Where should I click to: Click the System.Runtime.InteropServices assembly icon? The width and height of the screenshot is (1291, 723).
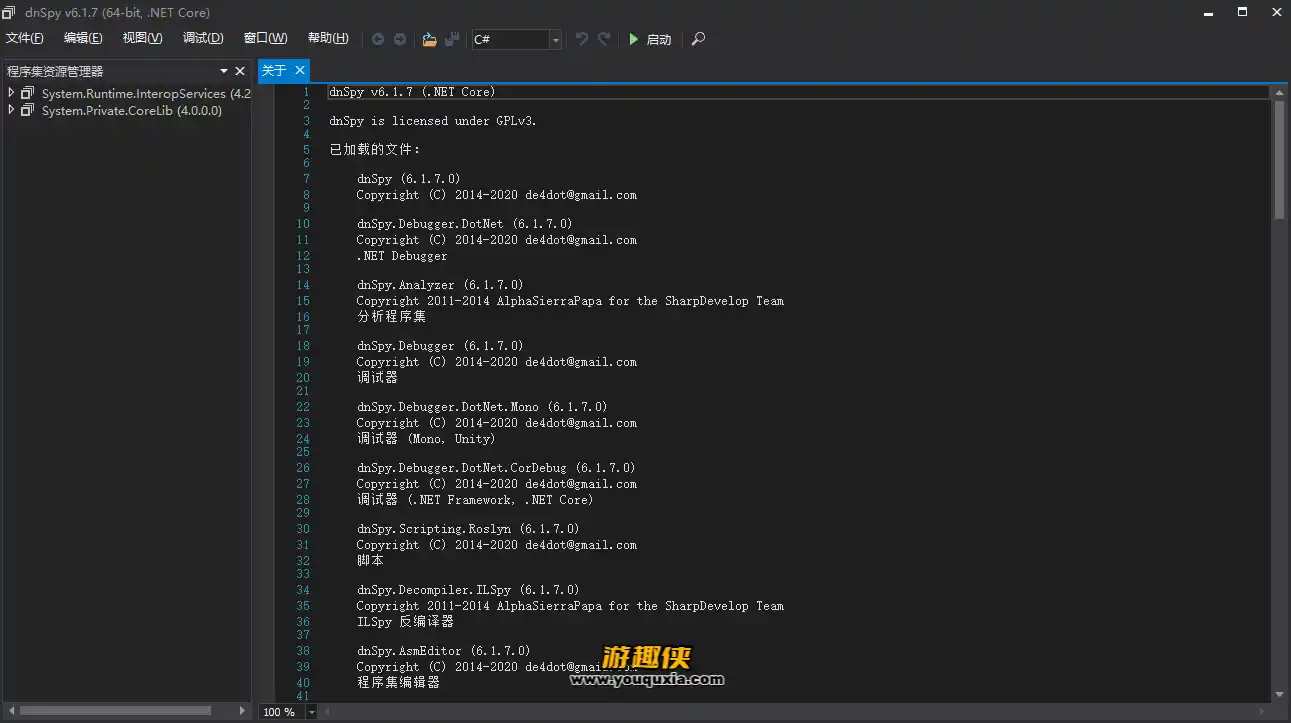click(28, 93)
